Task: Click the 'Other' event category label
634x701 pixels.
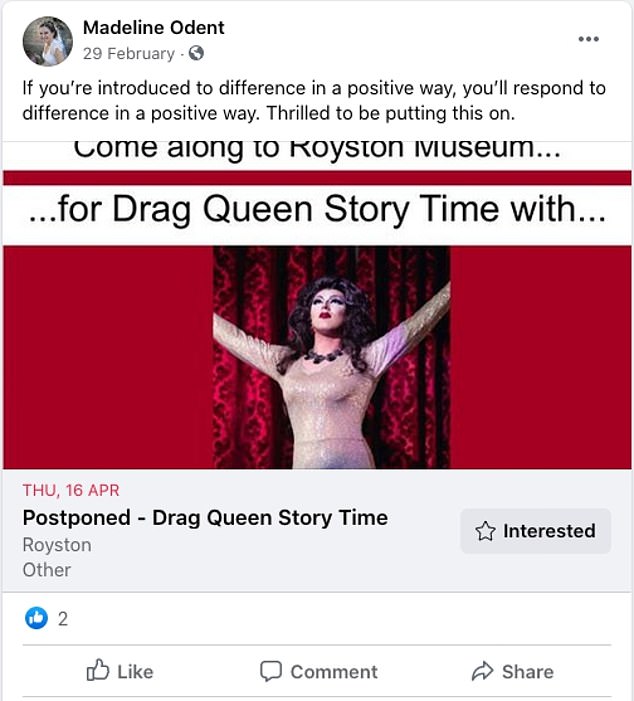Action: [x=47, y=570]
